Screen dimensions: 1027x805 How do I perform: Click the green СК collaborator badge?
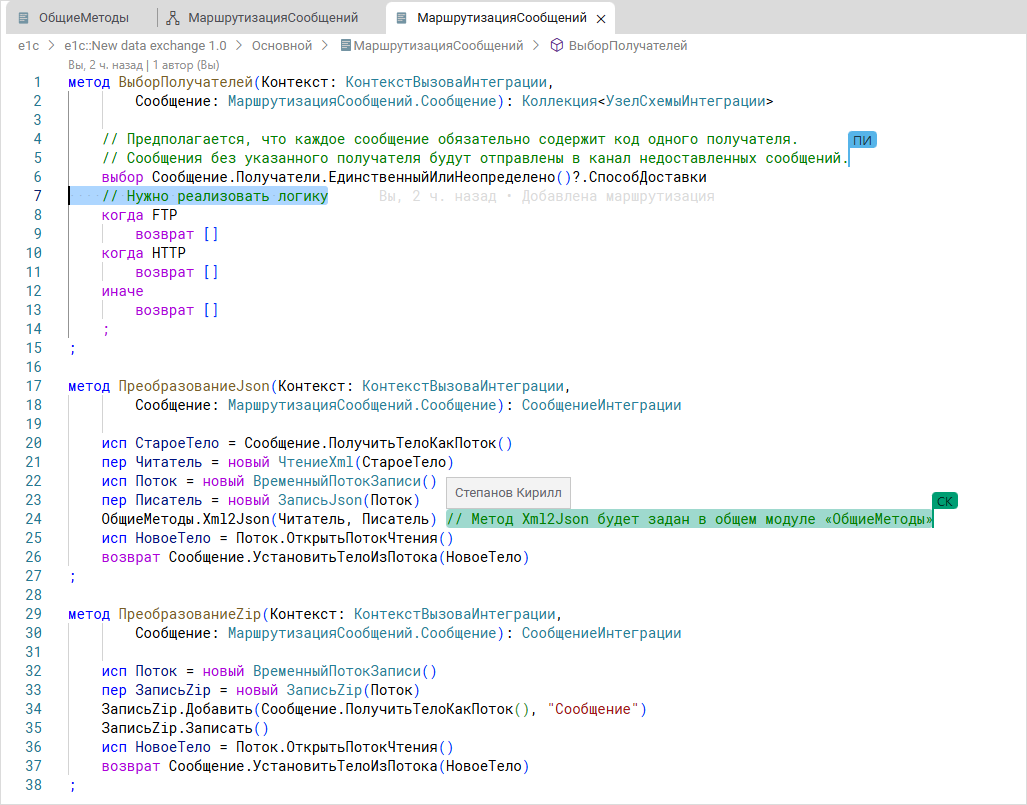pyautogui.click(x=944, y=501)
